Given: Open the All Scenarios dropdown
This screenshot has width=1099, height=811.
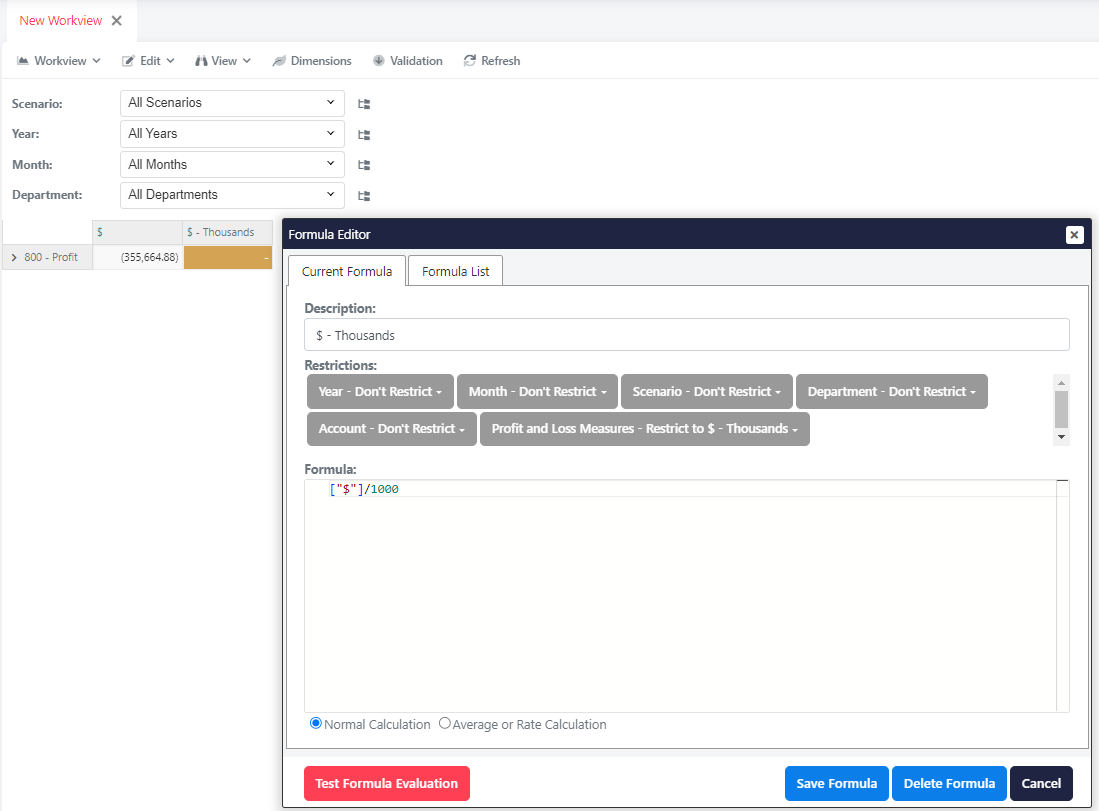Looking at the screenshot, I should [232, 103].
